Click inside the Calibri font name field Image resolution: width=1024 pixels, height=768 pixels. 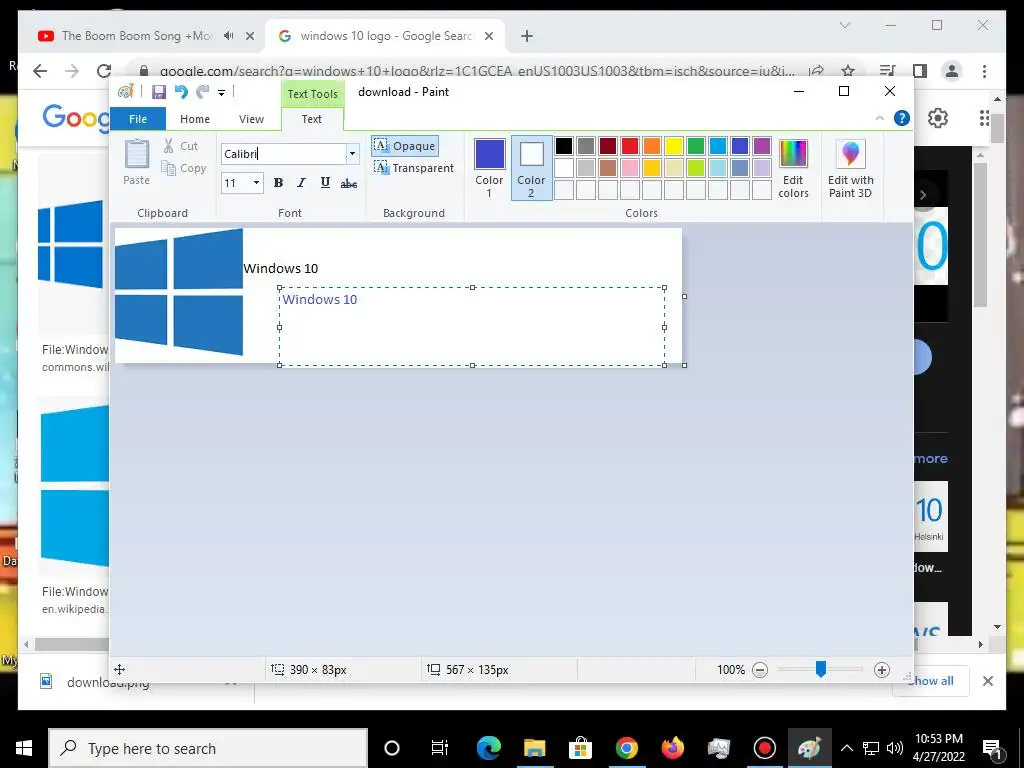pyautogui.click(x=283, y=154)
